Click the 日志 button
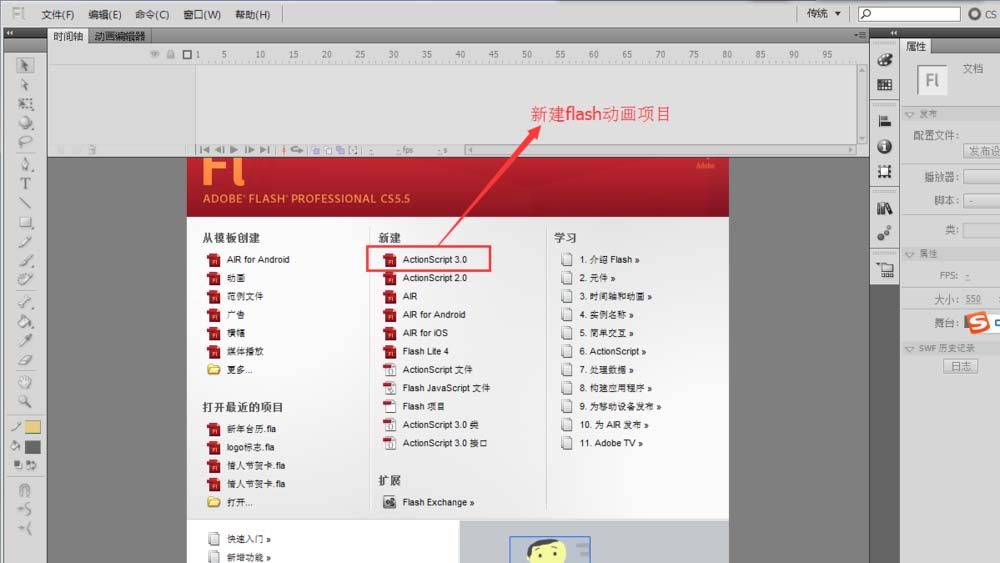 960,366
